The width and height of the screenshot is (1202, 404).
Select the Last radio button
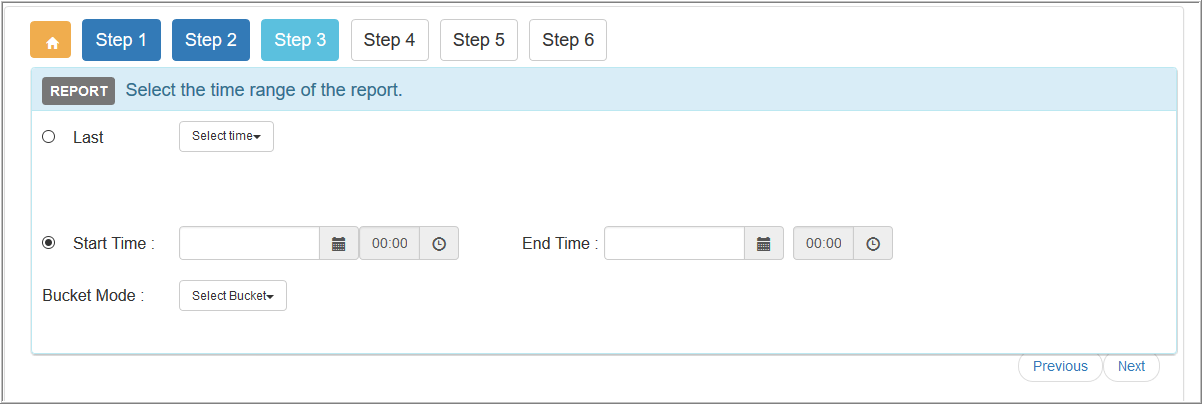pos(48,137)
